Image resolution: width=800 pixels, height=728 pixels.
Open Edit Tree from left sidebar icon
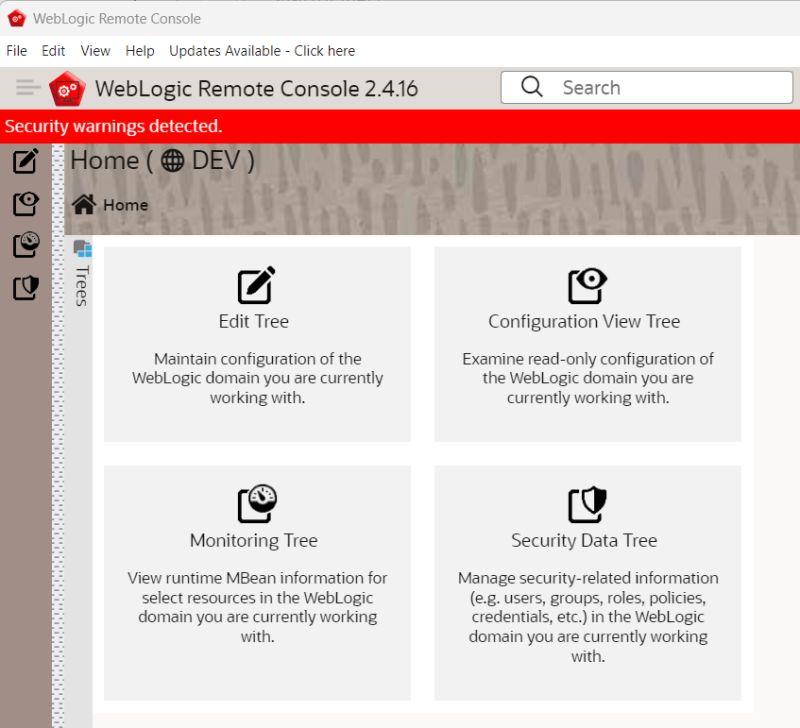[x=26, y=161]
